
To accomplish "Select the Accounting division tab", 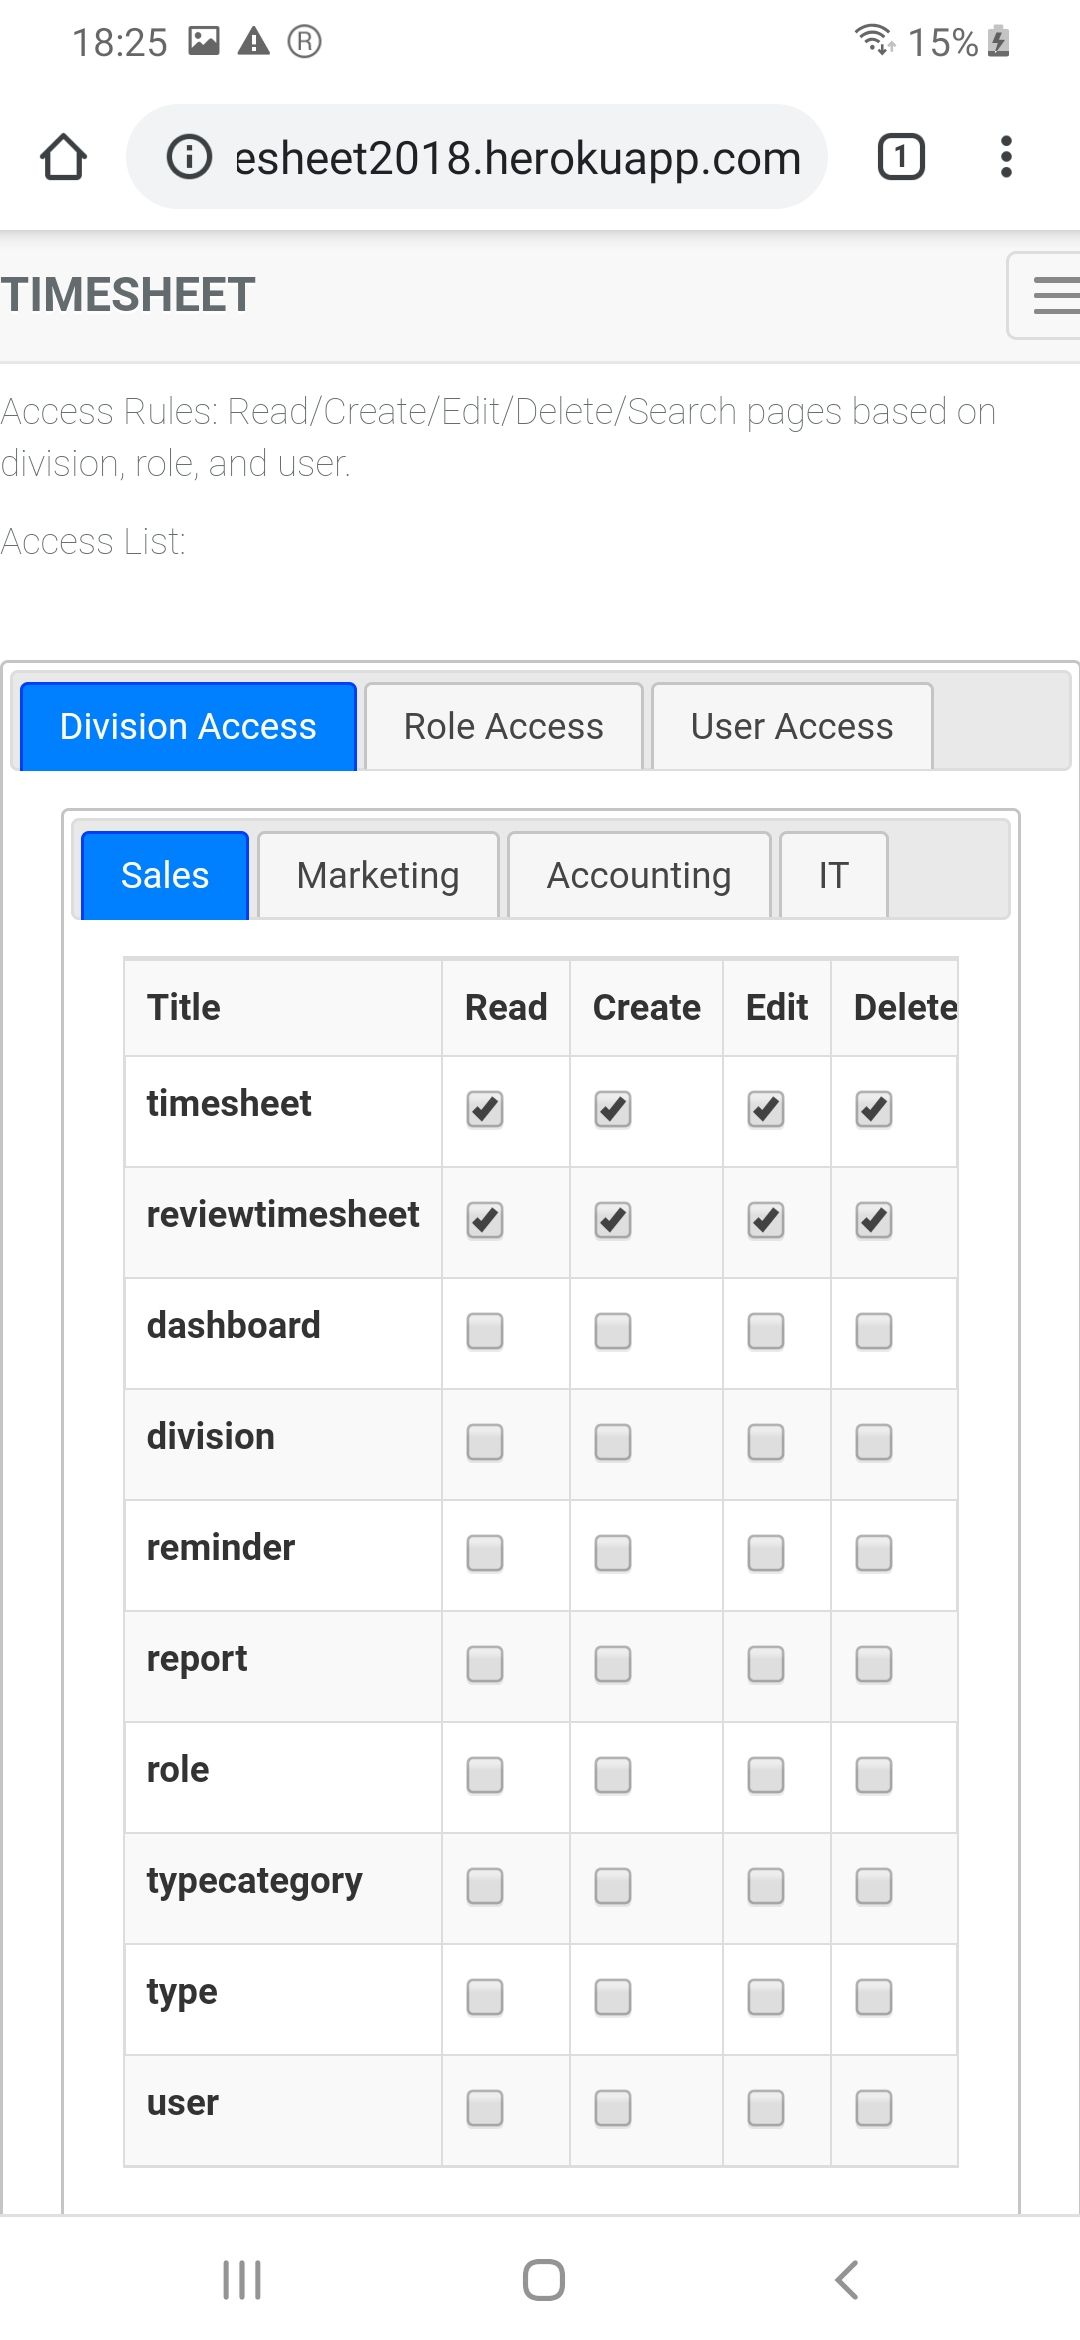I will tap(639, 876).
